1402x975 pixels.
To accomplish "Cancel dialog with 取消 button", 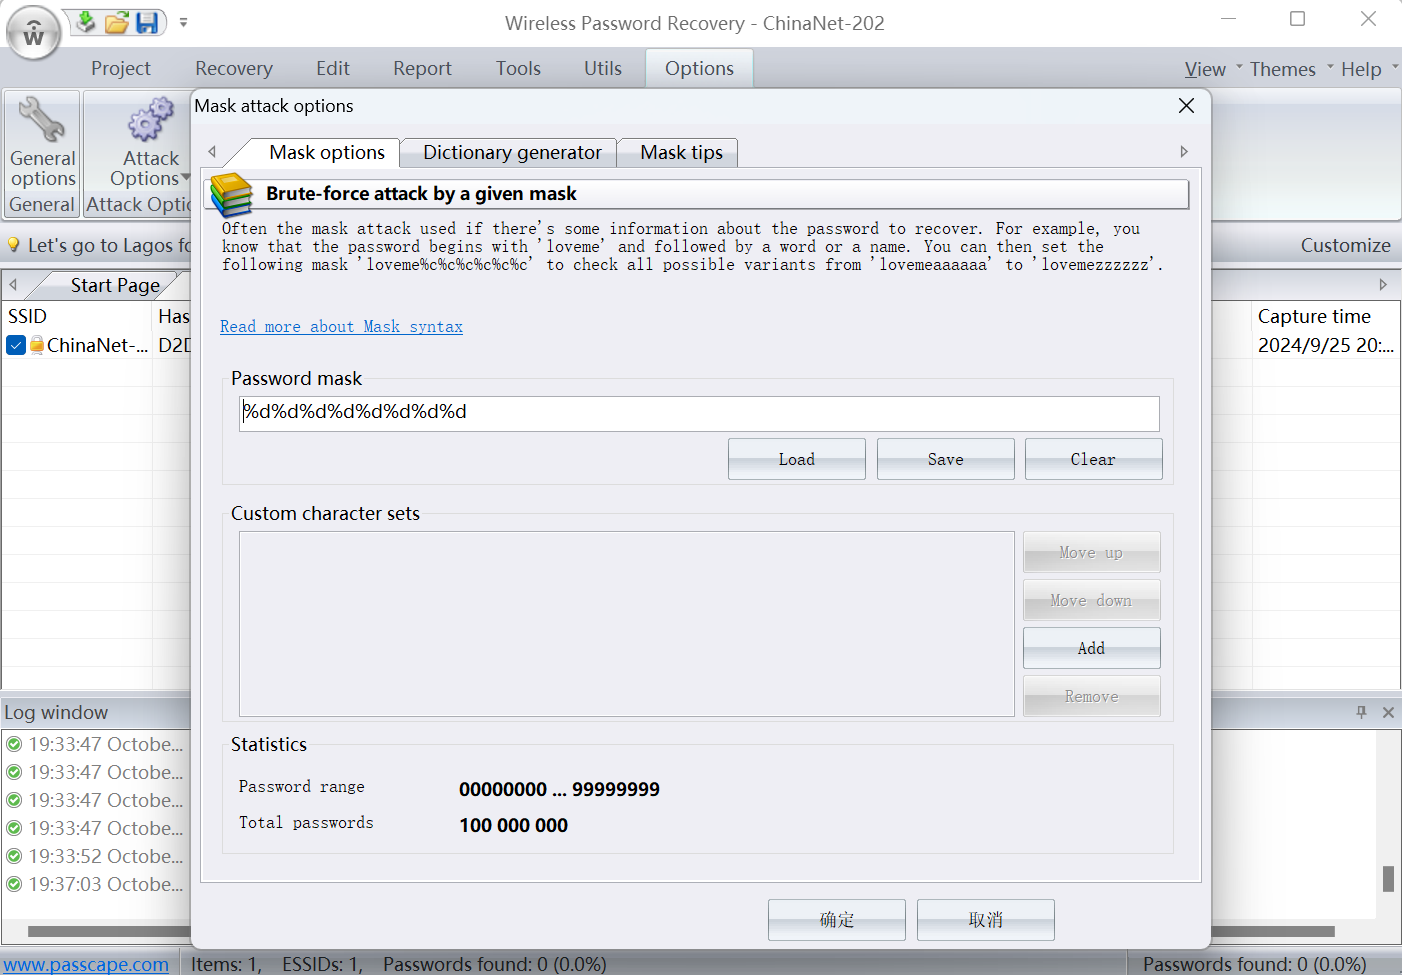I will tap(985, 920).
